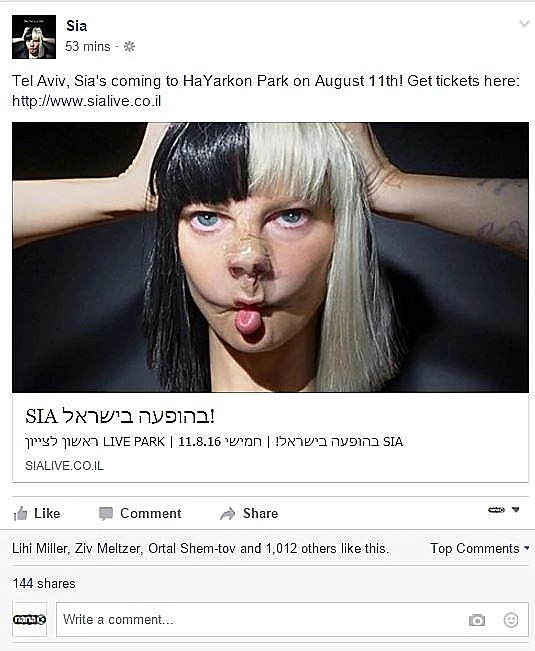Open the emoji smiley picker
The width and height of the screenshot is (535, 651).
click(511, 620)
